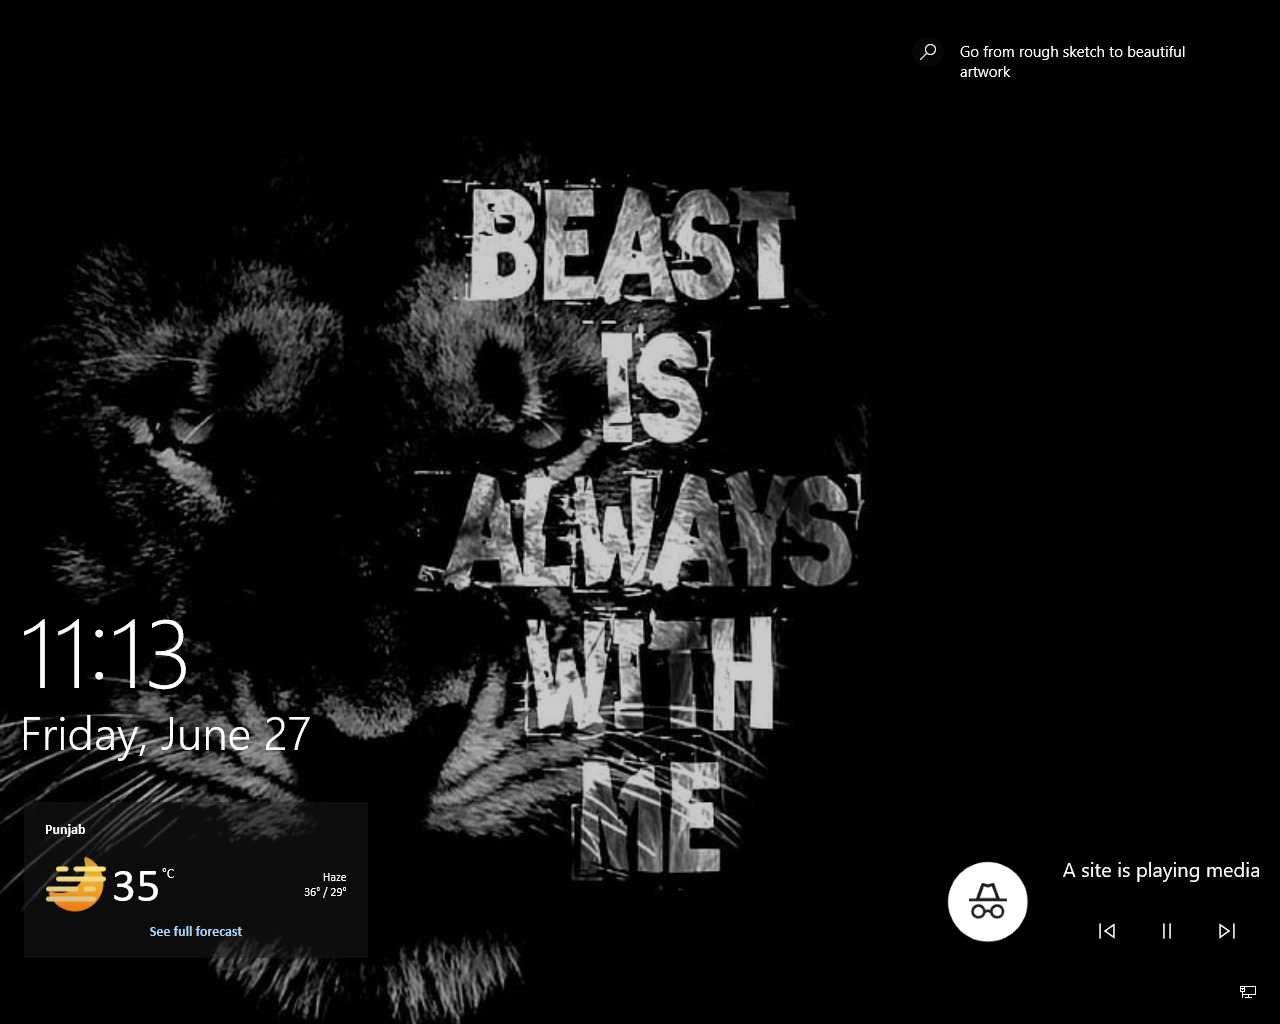Viewport: 1280px width, 1024px height.
Task: Click the 35 °C temperature reading
Action: 143,886
